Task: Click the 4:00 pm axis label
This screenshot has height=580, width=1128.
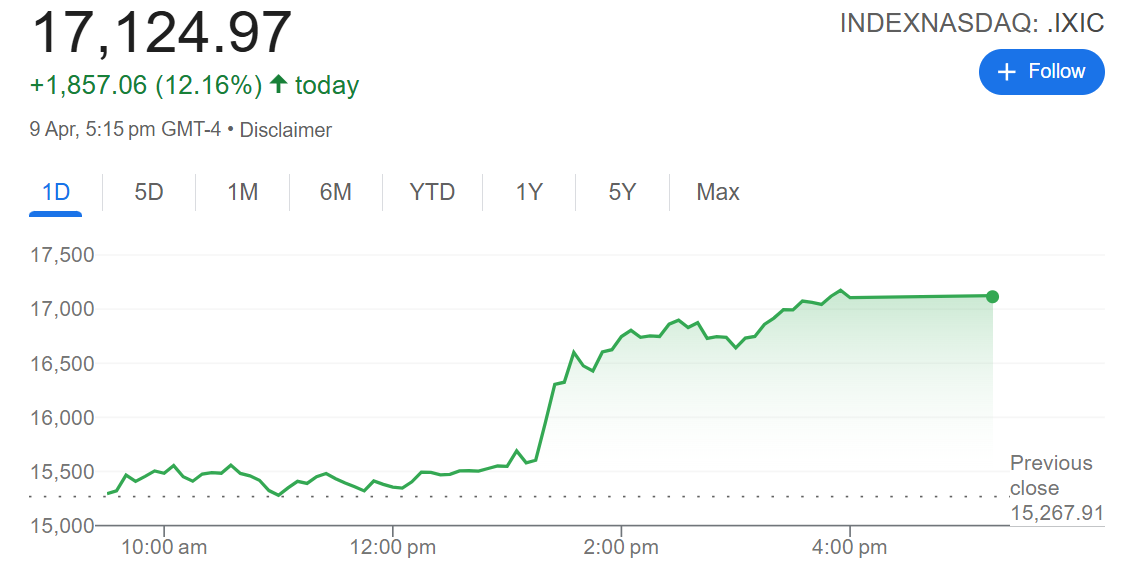Action: click(x=850, y=547)
